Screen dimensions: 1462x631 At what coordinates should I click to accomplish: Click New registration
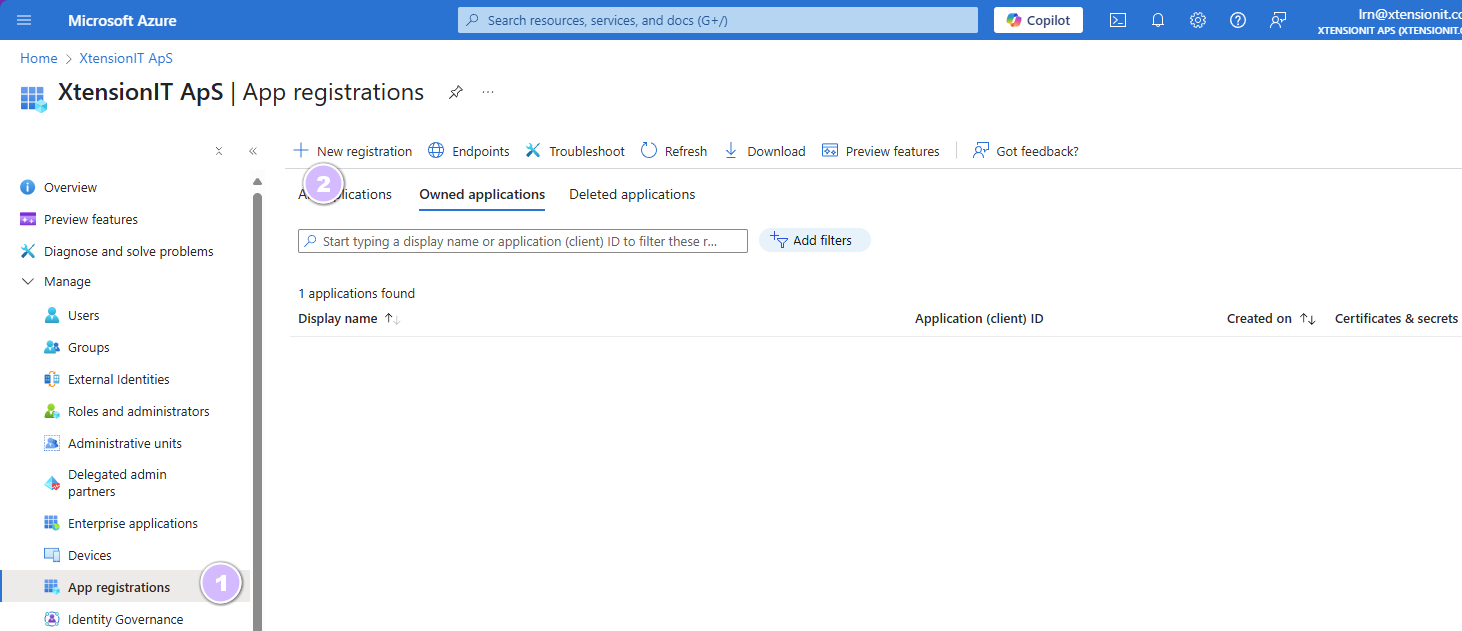tap(353, 151)
